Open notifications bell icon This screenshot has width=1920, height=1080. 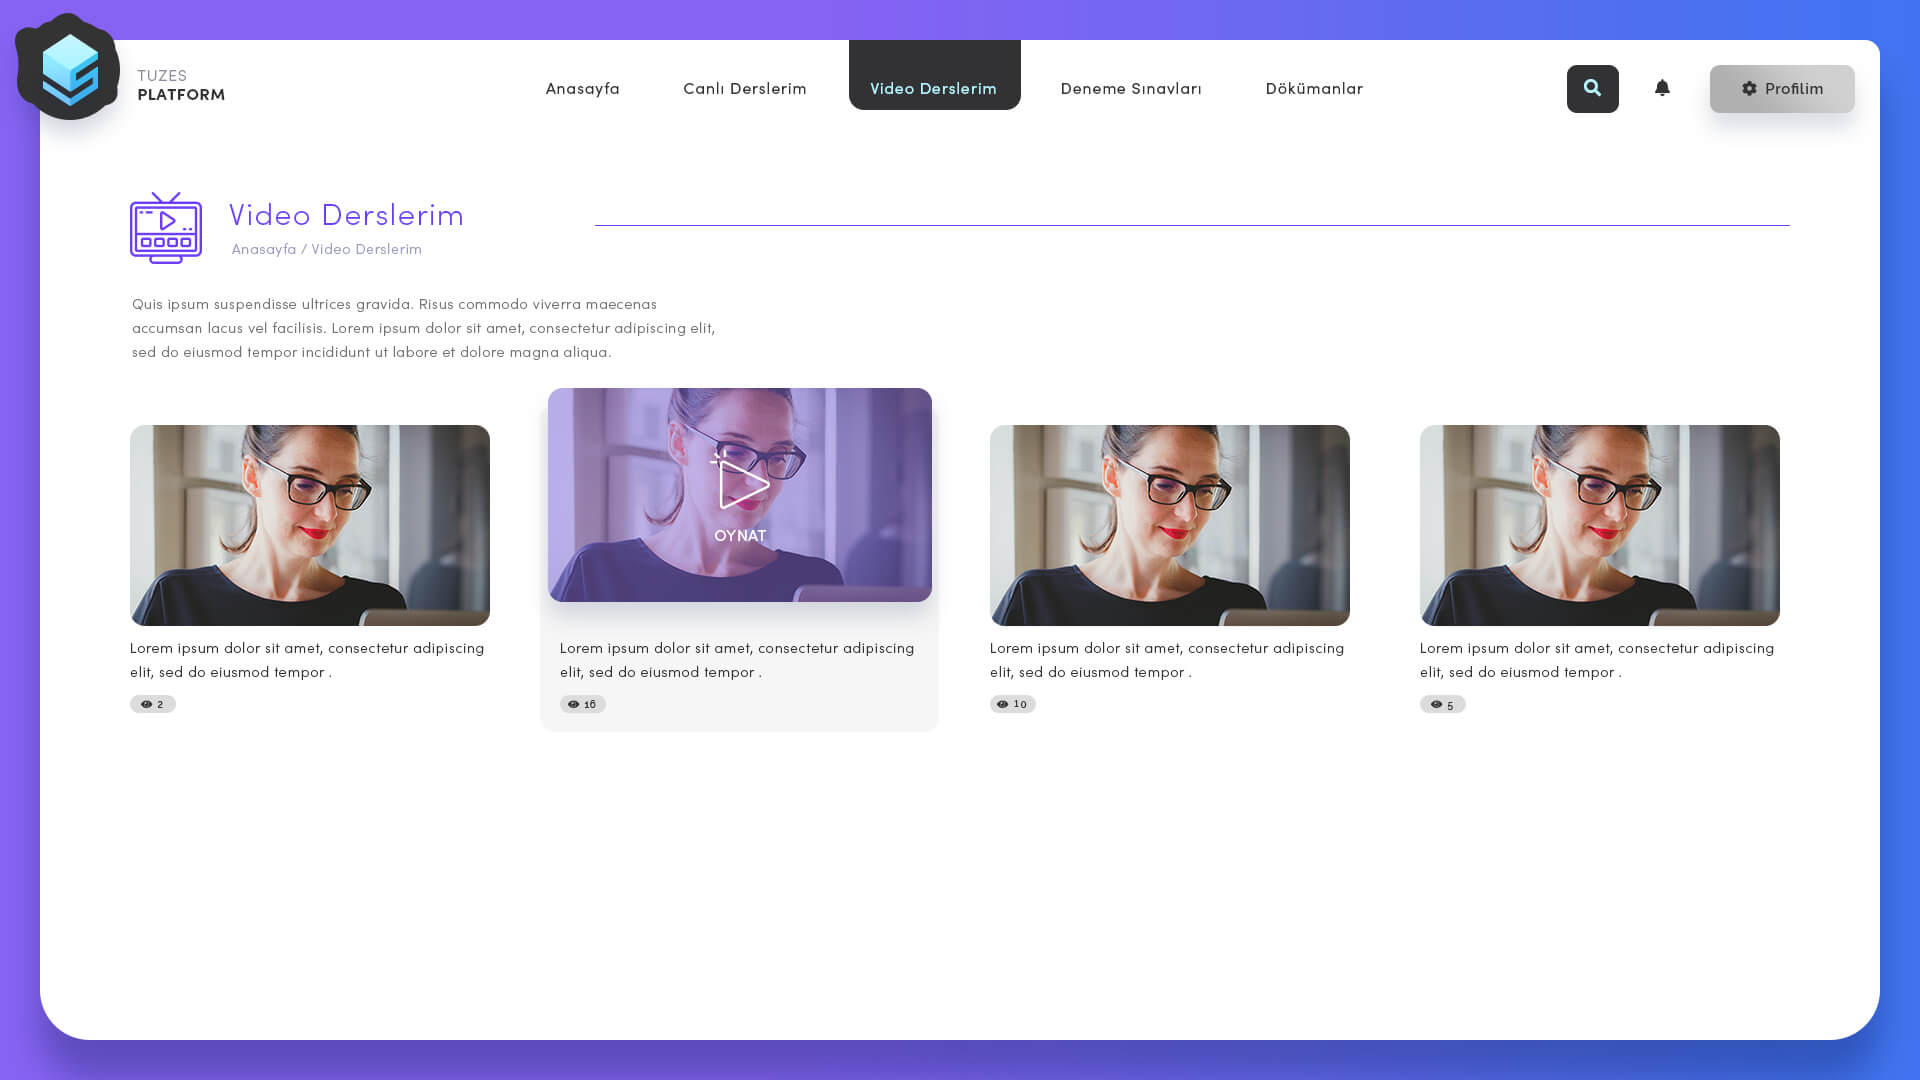click(1662, 88)
